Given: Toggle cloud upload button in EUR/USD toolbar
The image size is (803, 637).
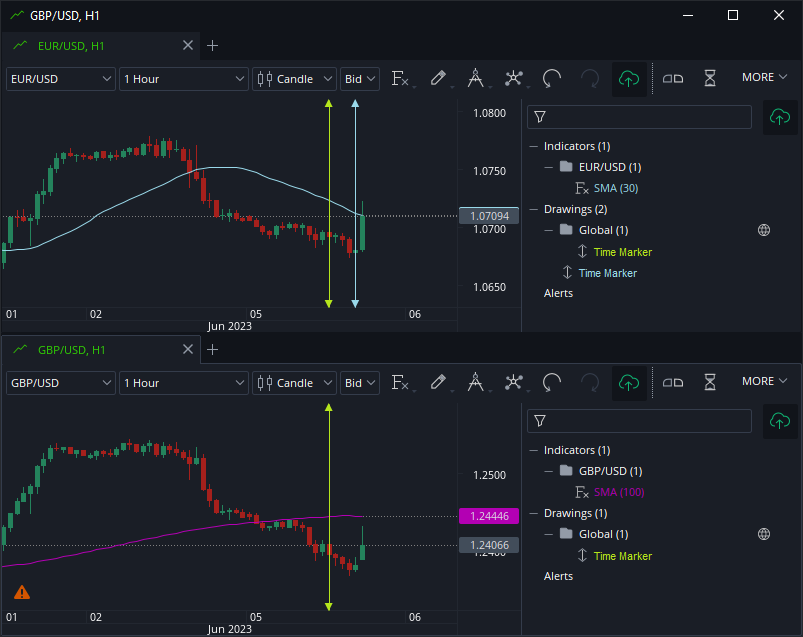Looking at the screenshot, I should coord(629,79).
